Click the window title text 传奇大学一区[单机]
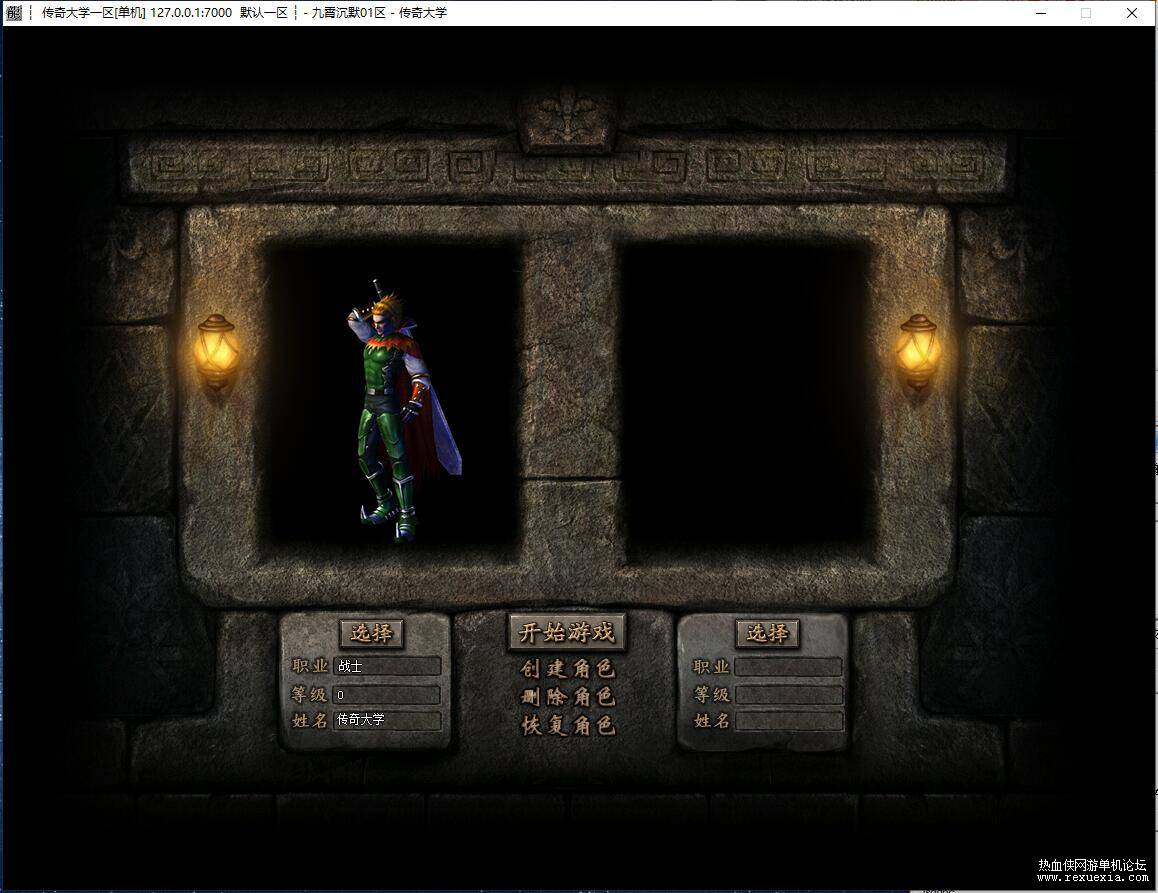The width and height of the screenshot is (1158, 893). point(93,13)
